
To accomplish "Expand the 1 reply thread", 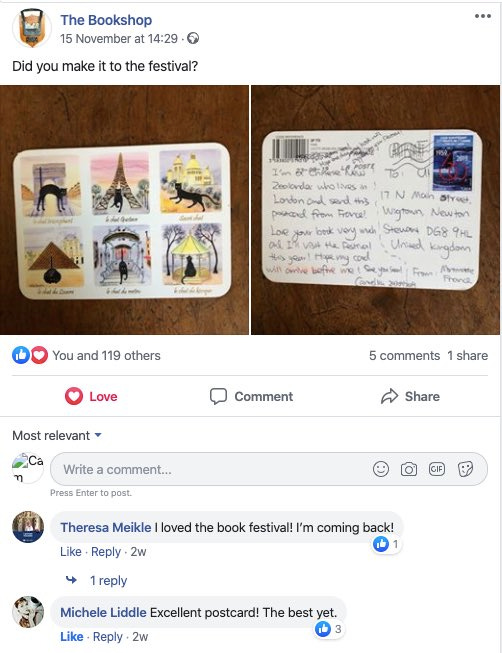I will click(x=108, y=580).
